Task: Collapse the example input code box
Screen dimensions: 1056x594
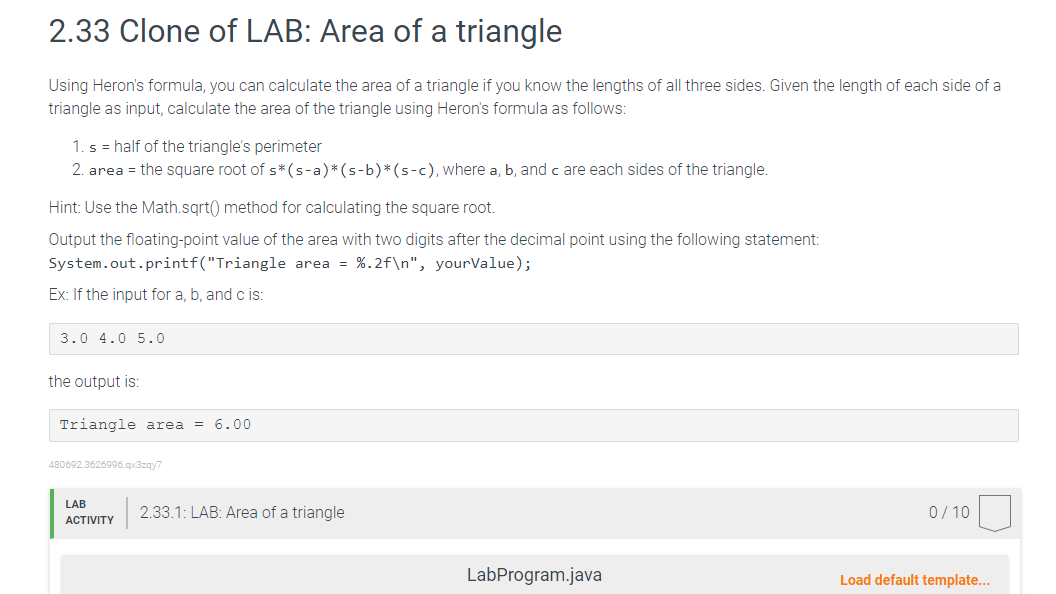Action: [x=532, y=338]
